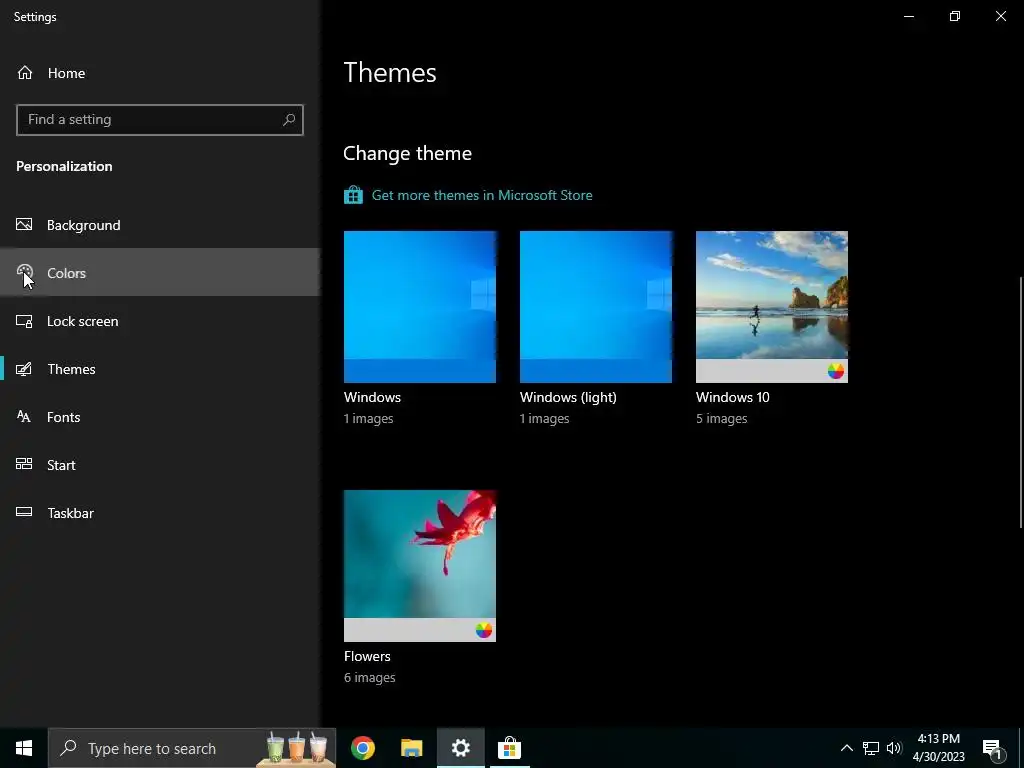
Task: Go to Home in Settings
Action: [160, 72]
